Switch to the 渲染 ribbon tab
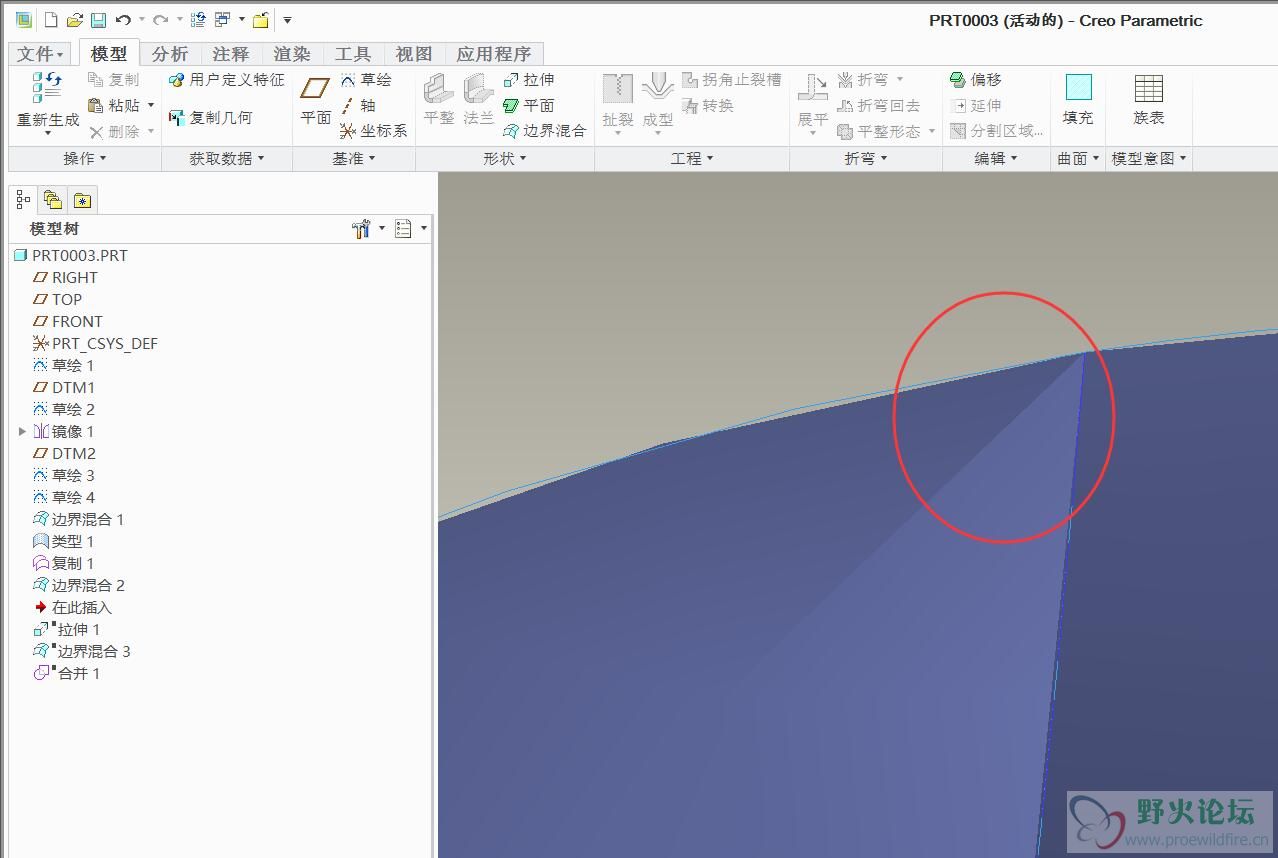This screenshot has width=1278, height=858. point(292,54)
